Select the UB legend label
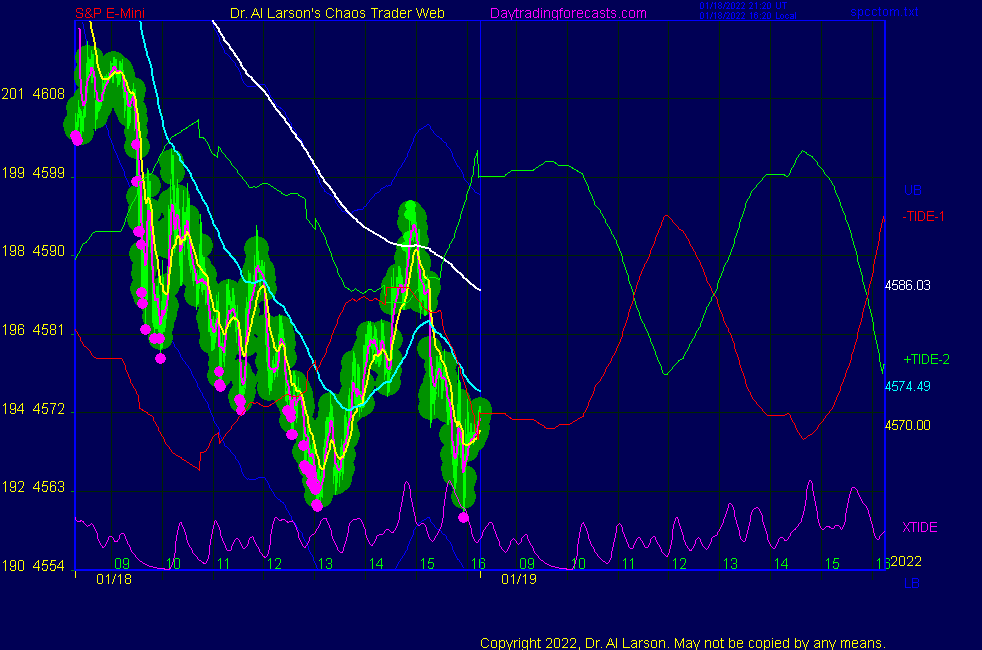 pyautogui.click(x=912, y=190)
